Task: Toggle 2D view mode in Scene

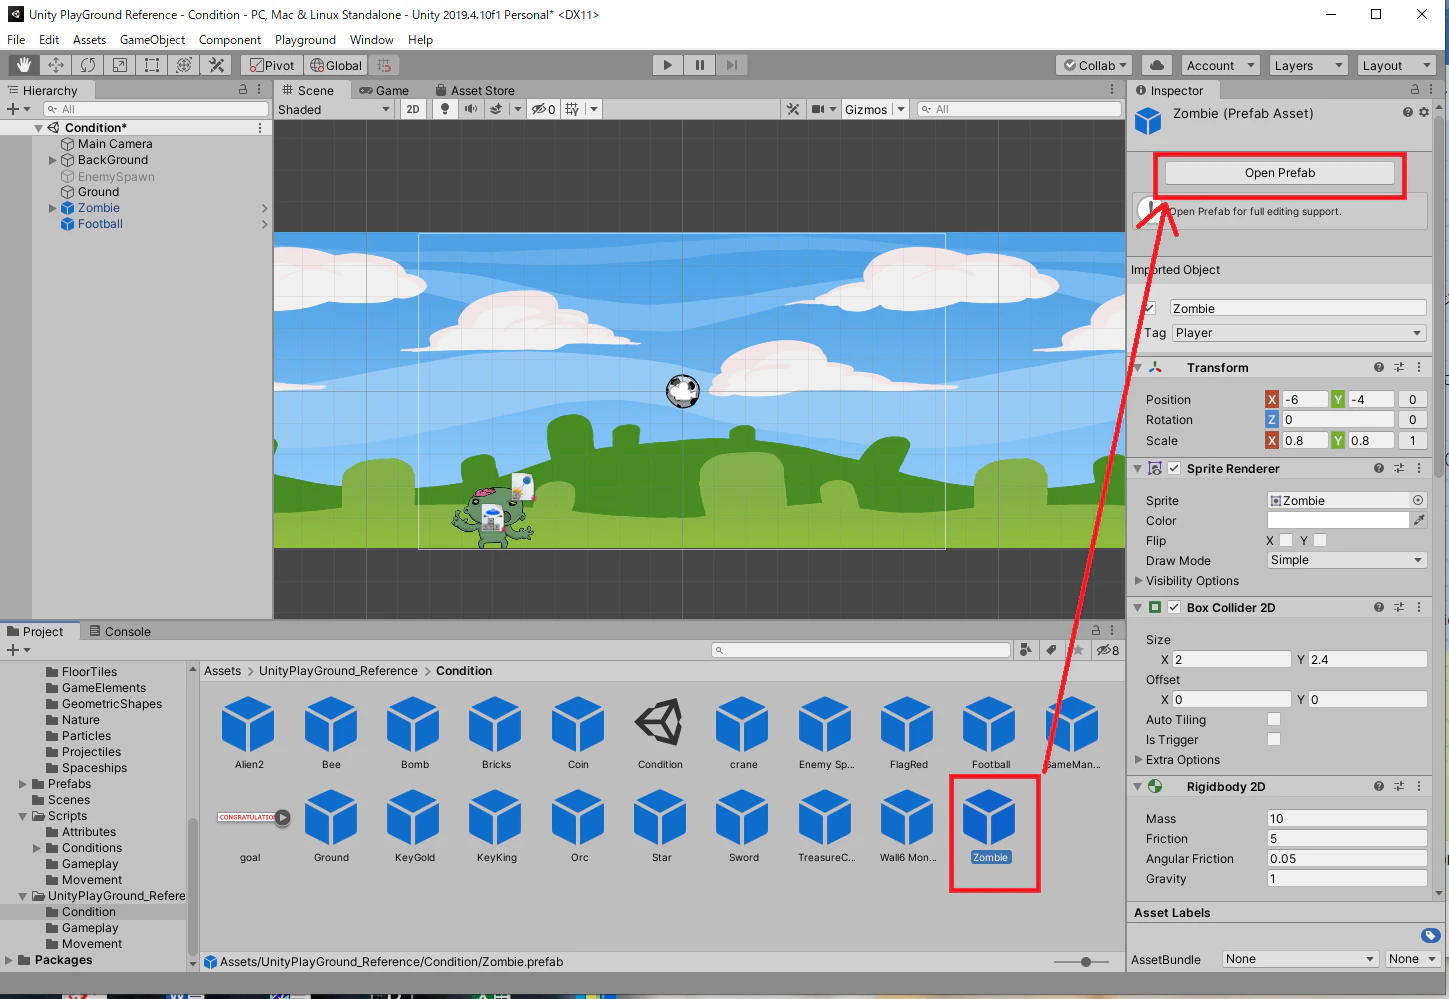Action: 413,109
